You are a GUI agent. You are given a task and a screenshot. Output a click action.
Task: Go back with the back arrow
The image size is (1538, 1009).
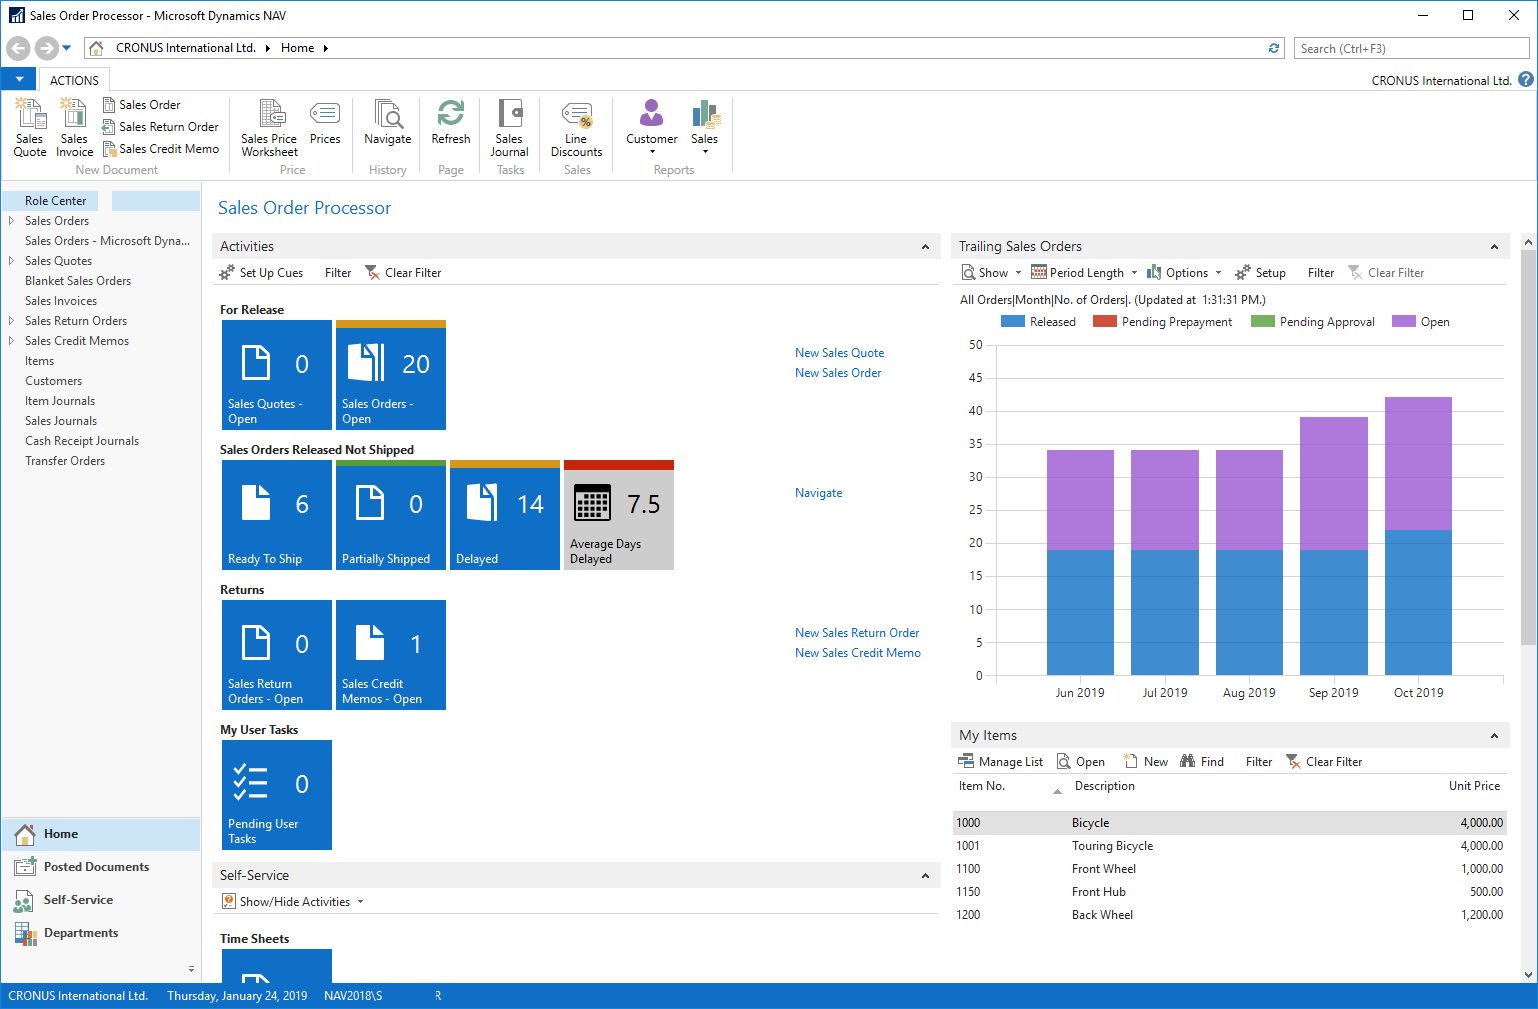18,48
